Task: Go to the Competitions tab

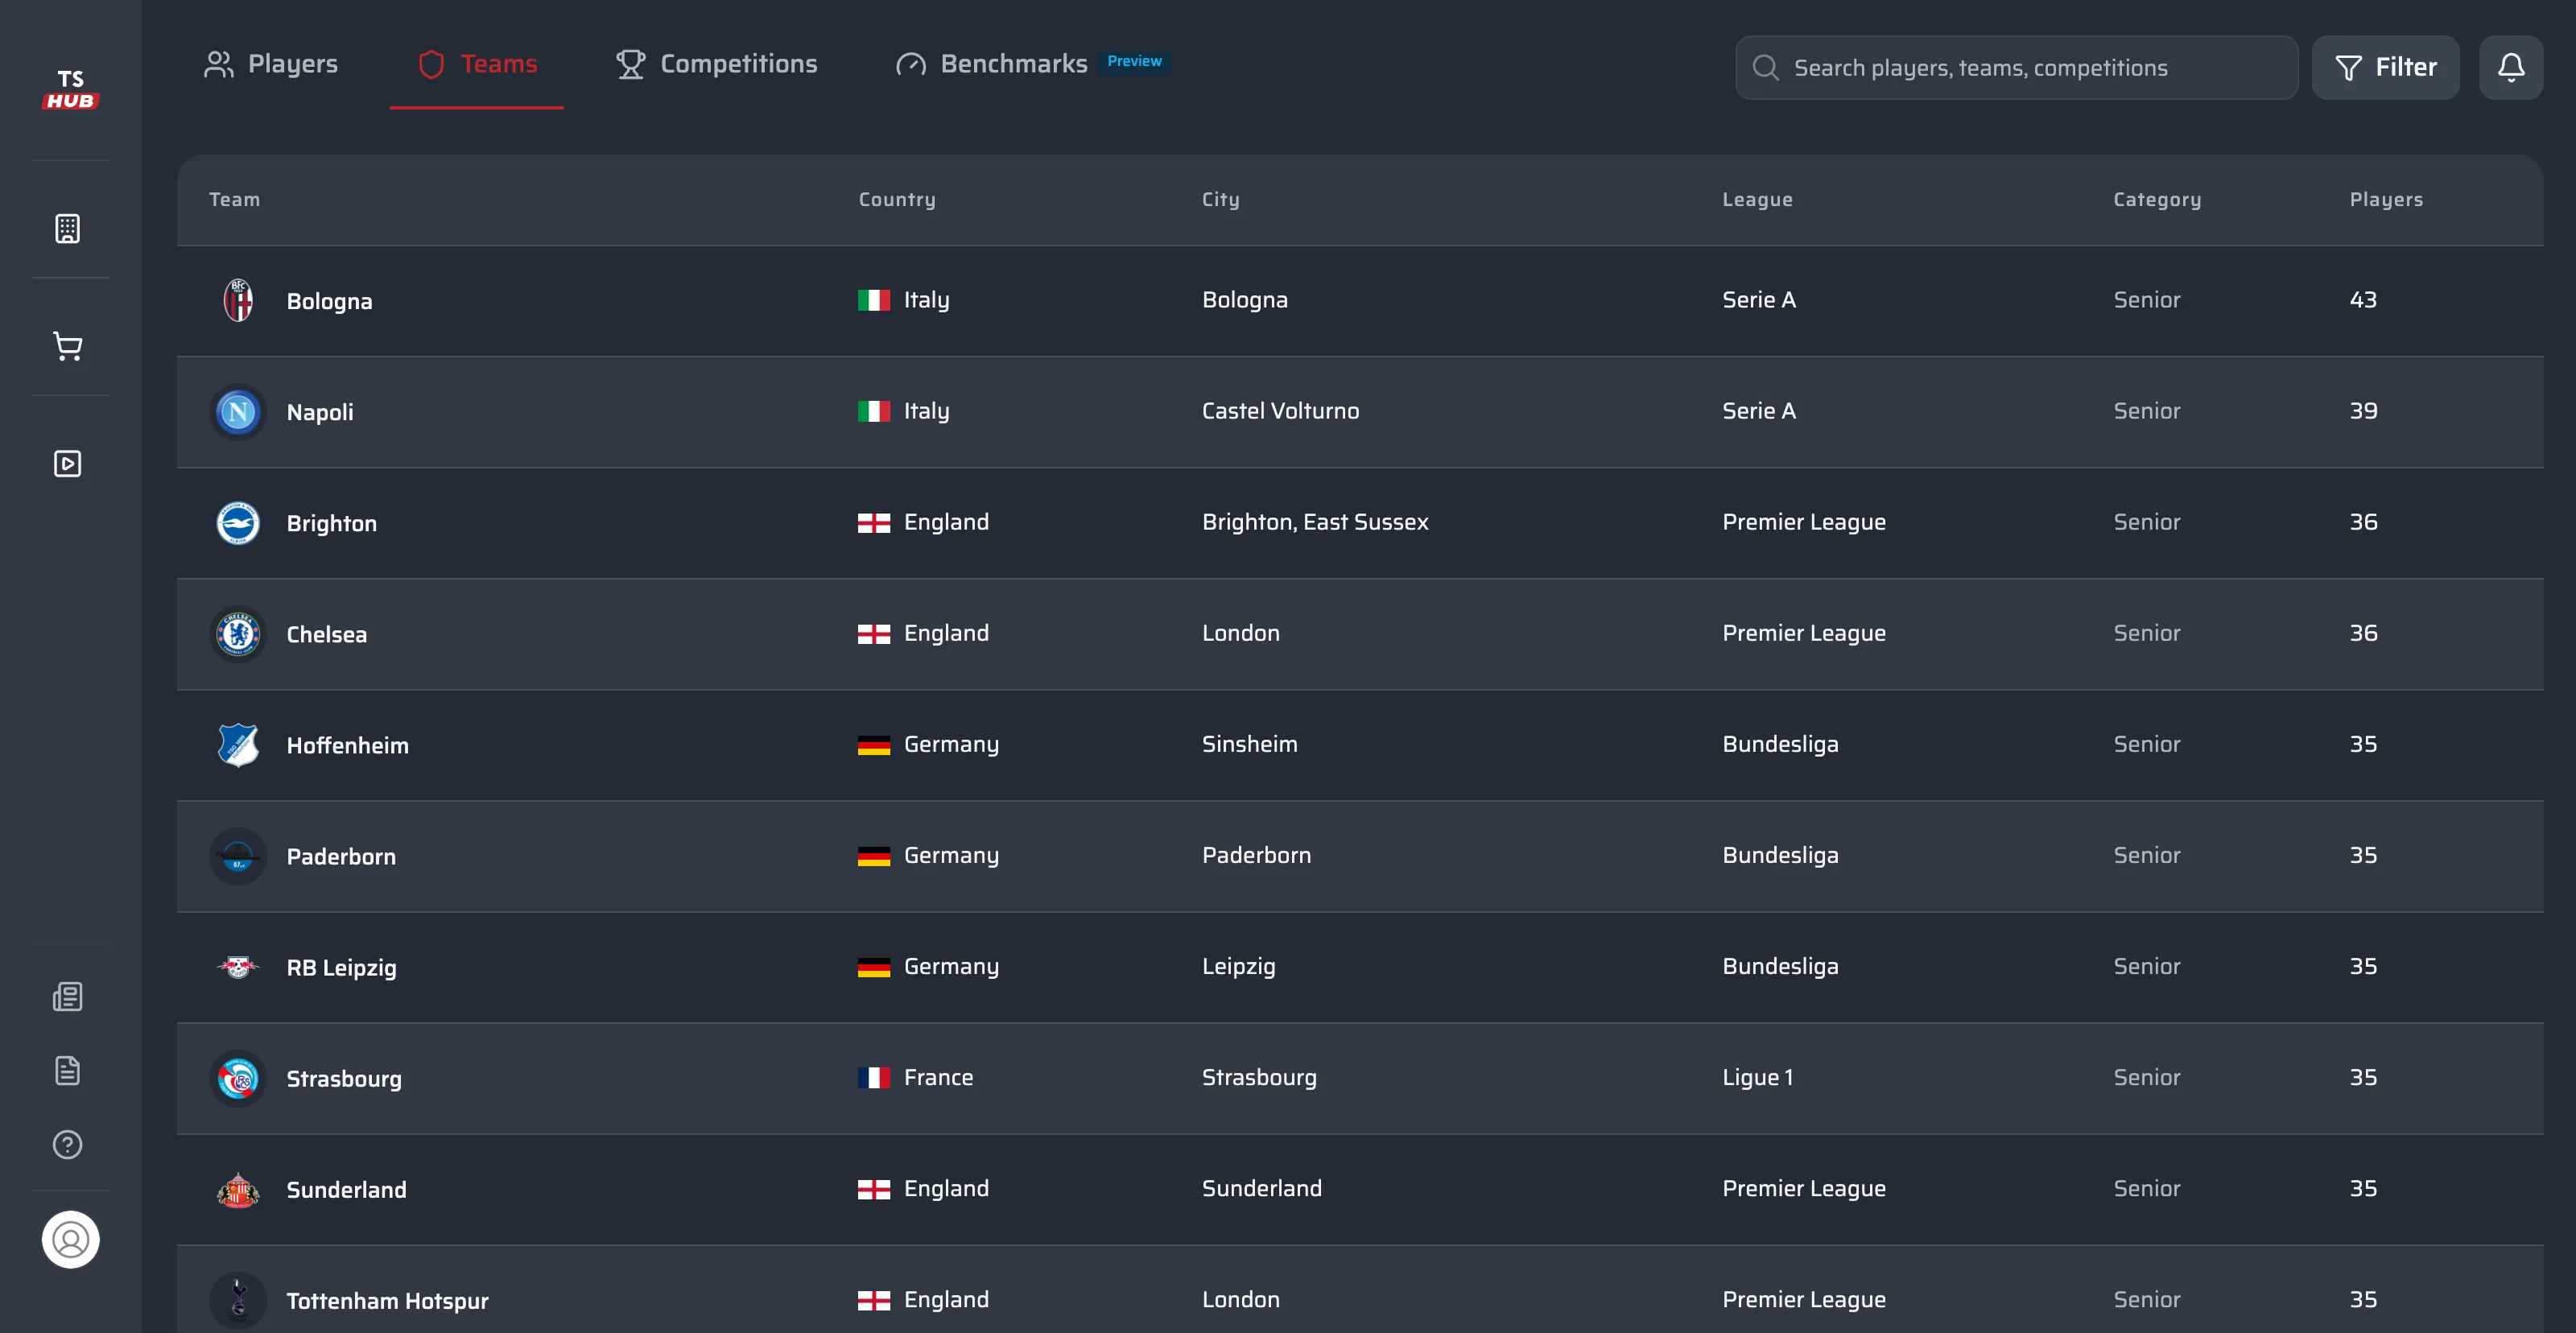Action: pyautogui.click(x=716, y=64)
